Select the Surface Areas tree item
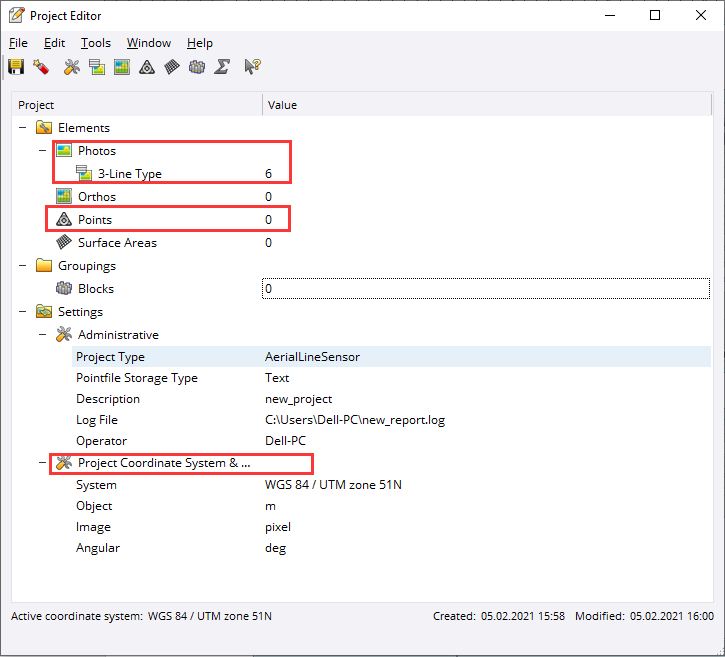Viewport: 725px width, 657px height. coord(117,243)
